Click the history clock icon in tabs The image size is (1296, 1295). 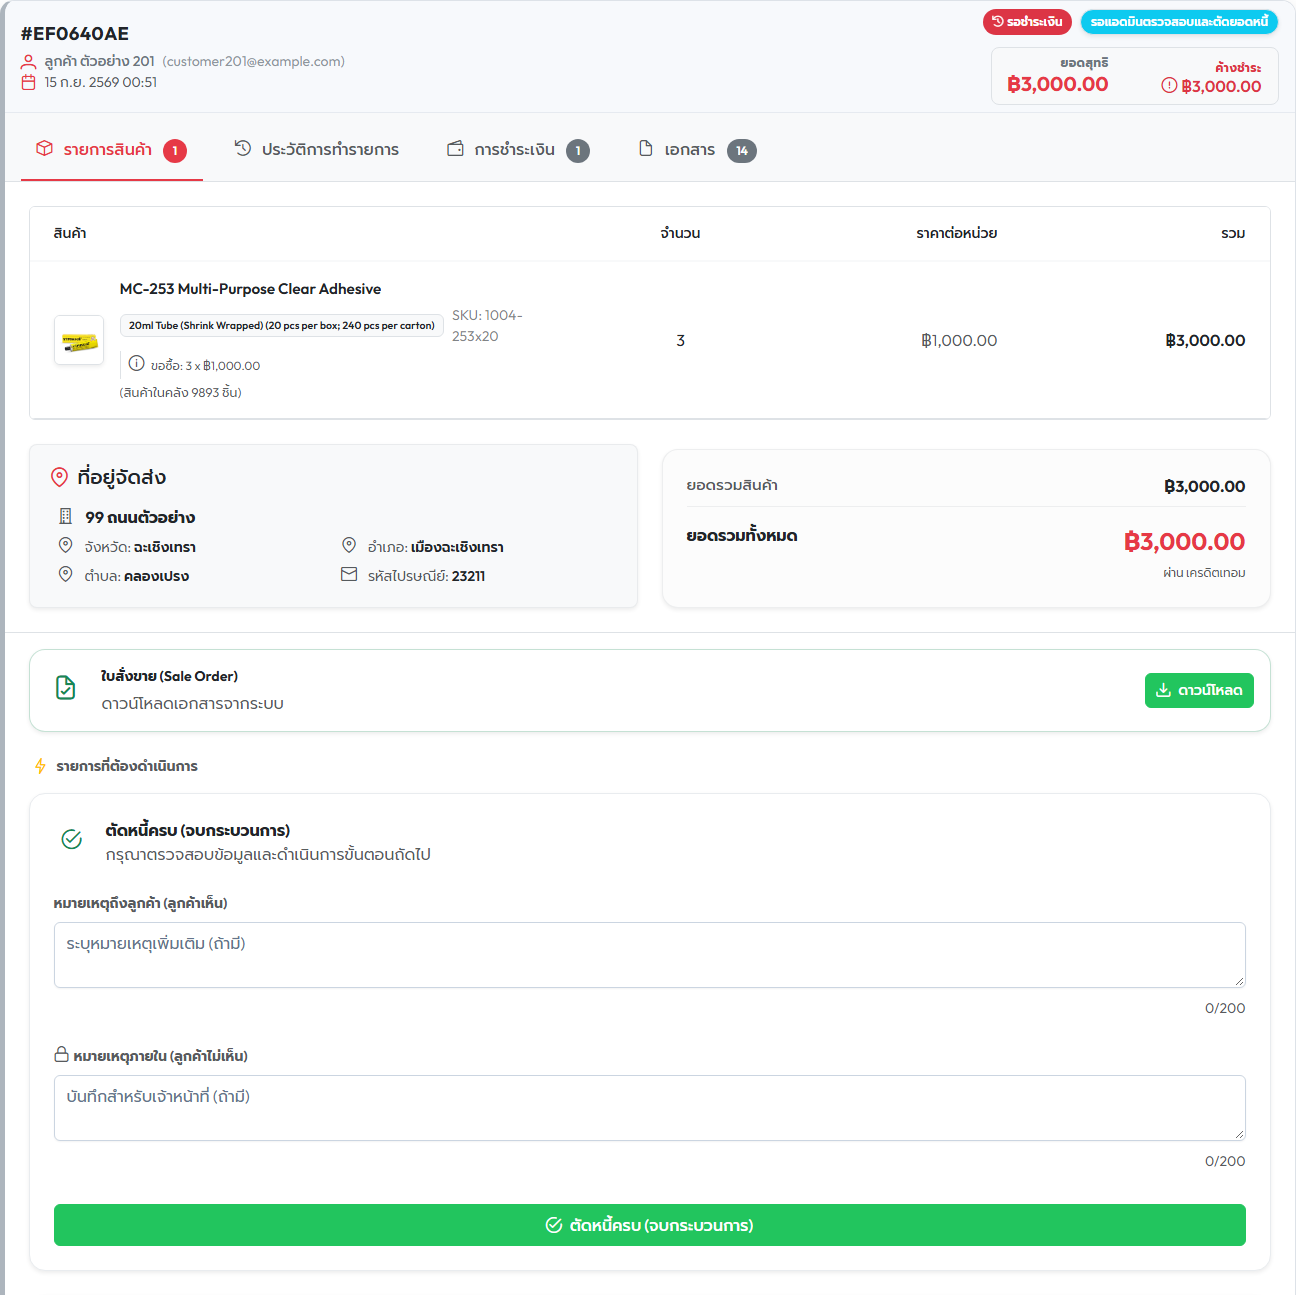coord(243,148)
